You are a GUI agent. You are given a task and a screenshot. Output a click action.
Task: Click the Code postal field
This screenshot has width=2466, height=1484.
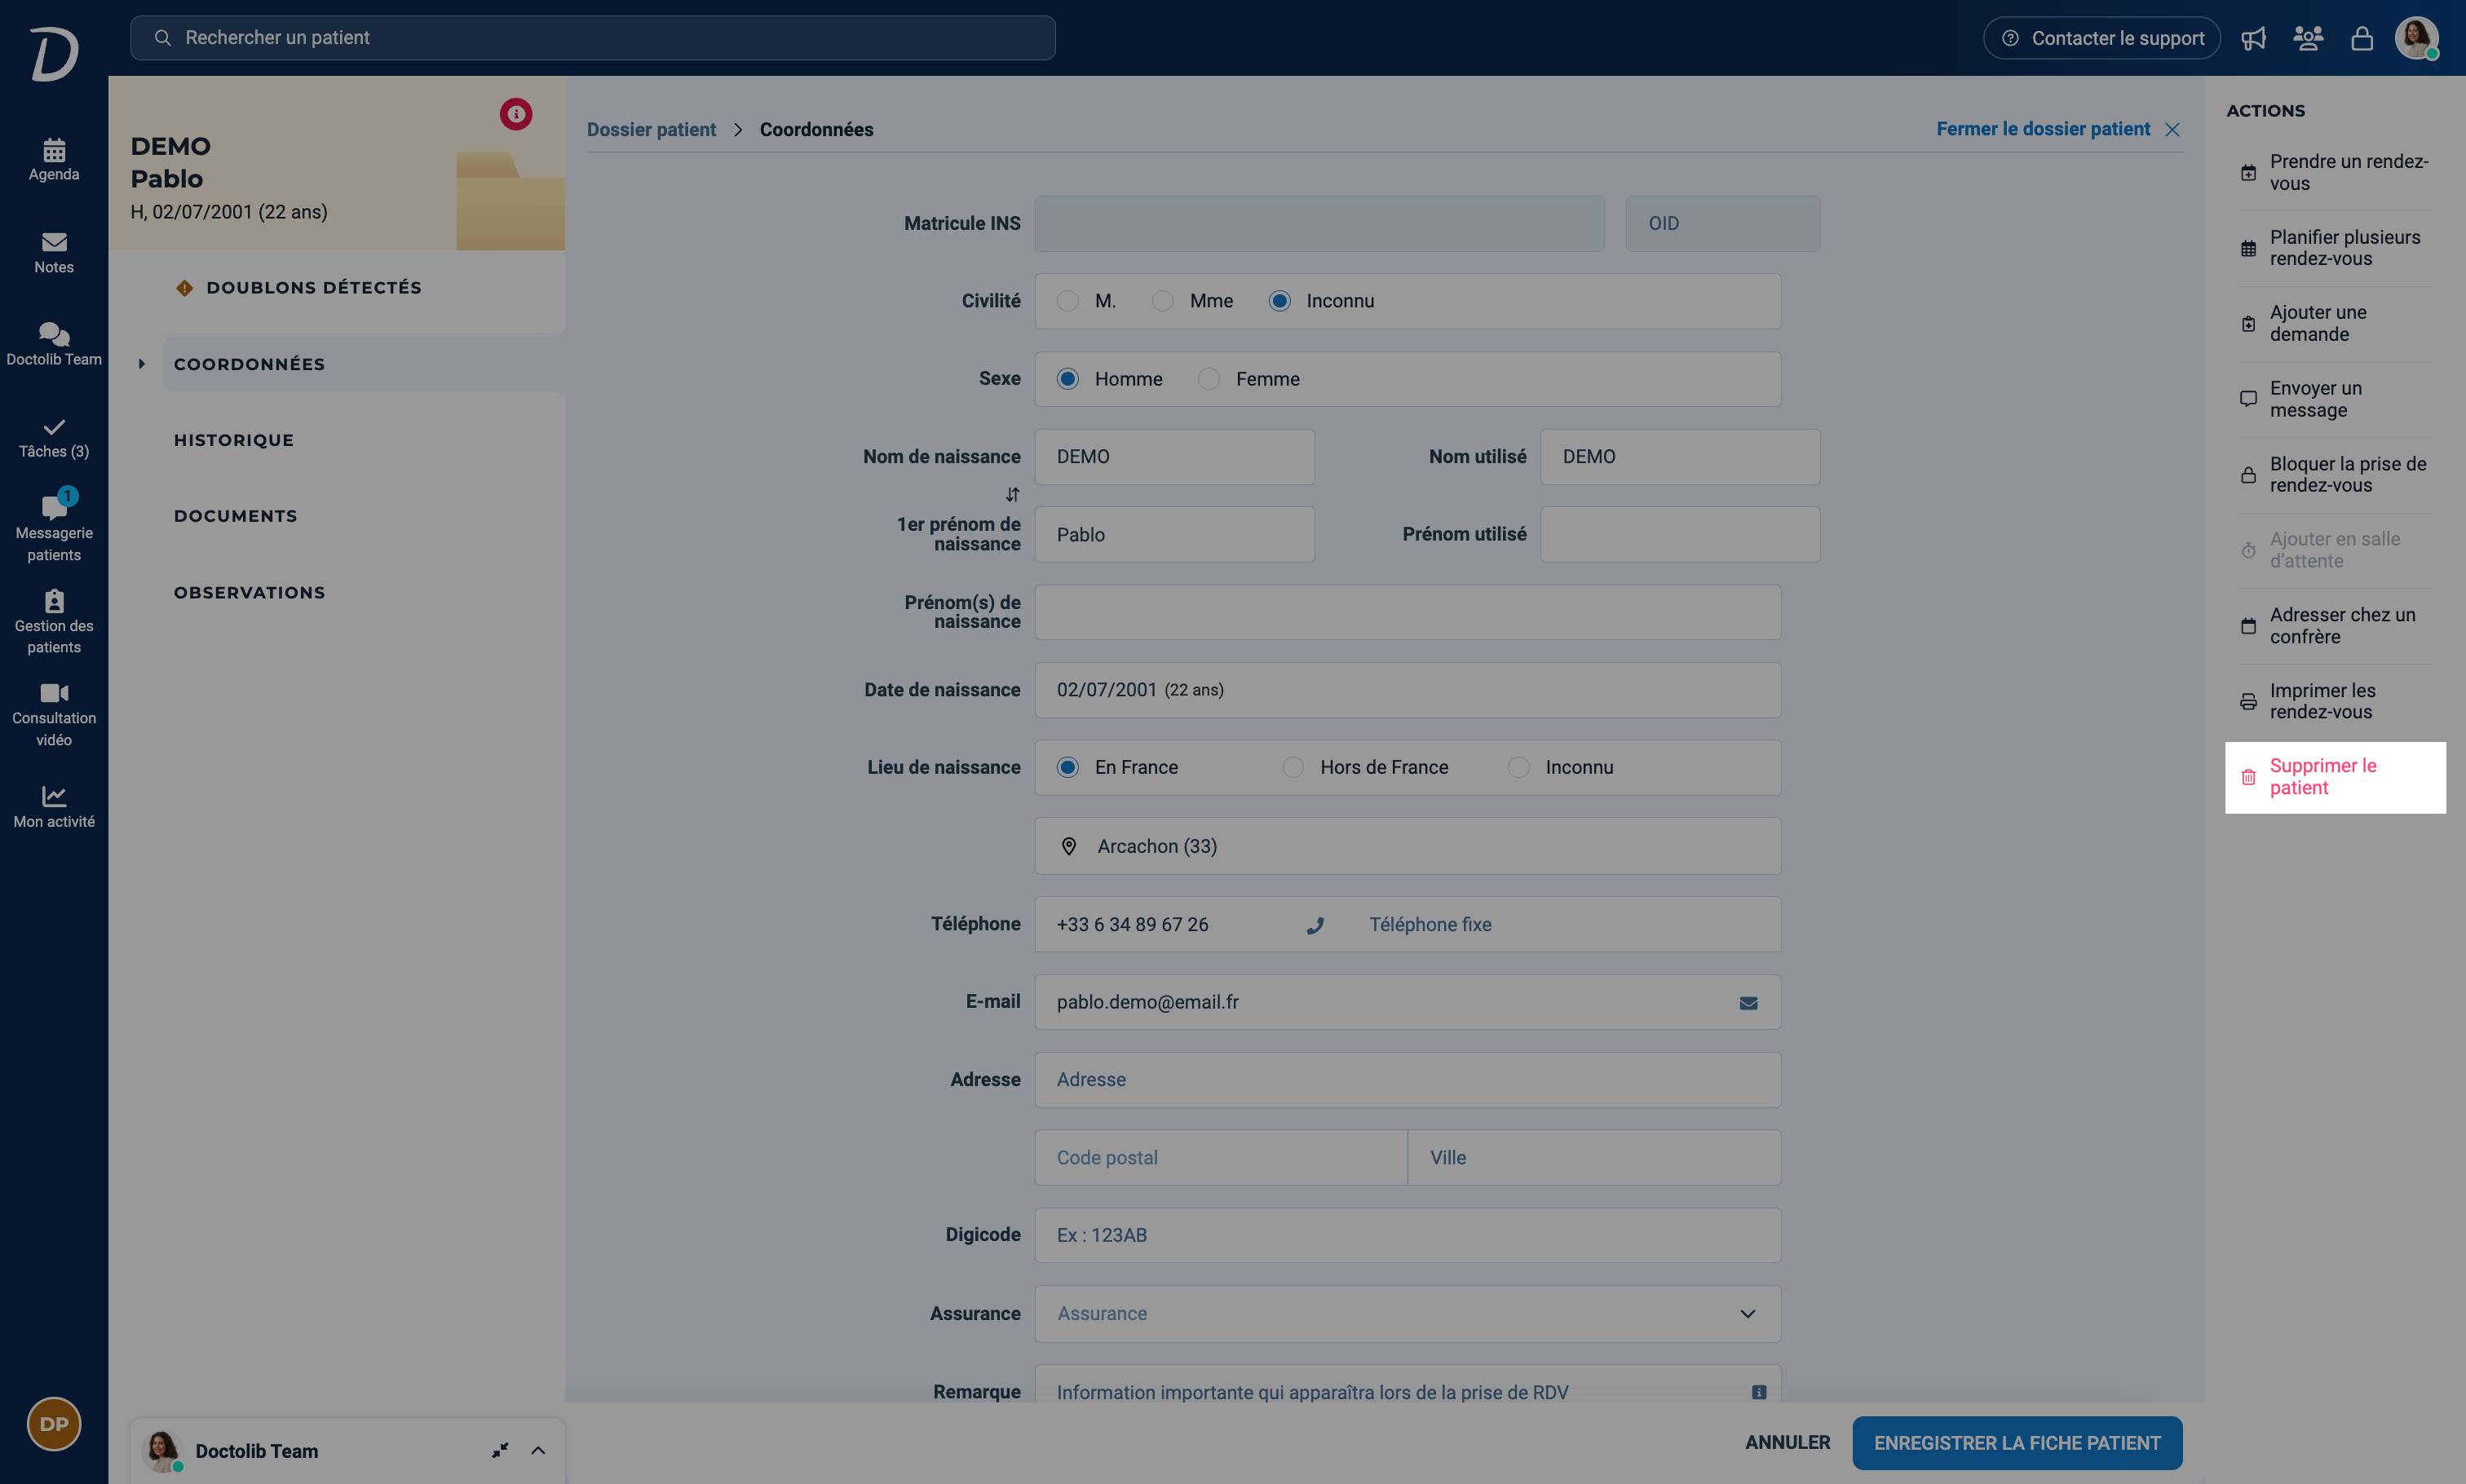coord(1221,1158)
